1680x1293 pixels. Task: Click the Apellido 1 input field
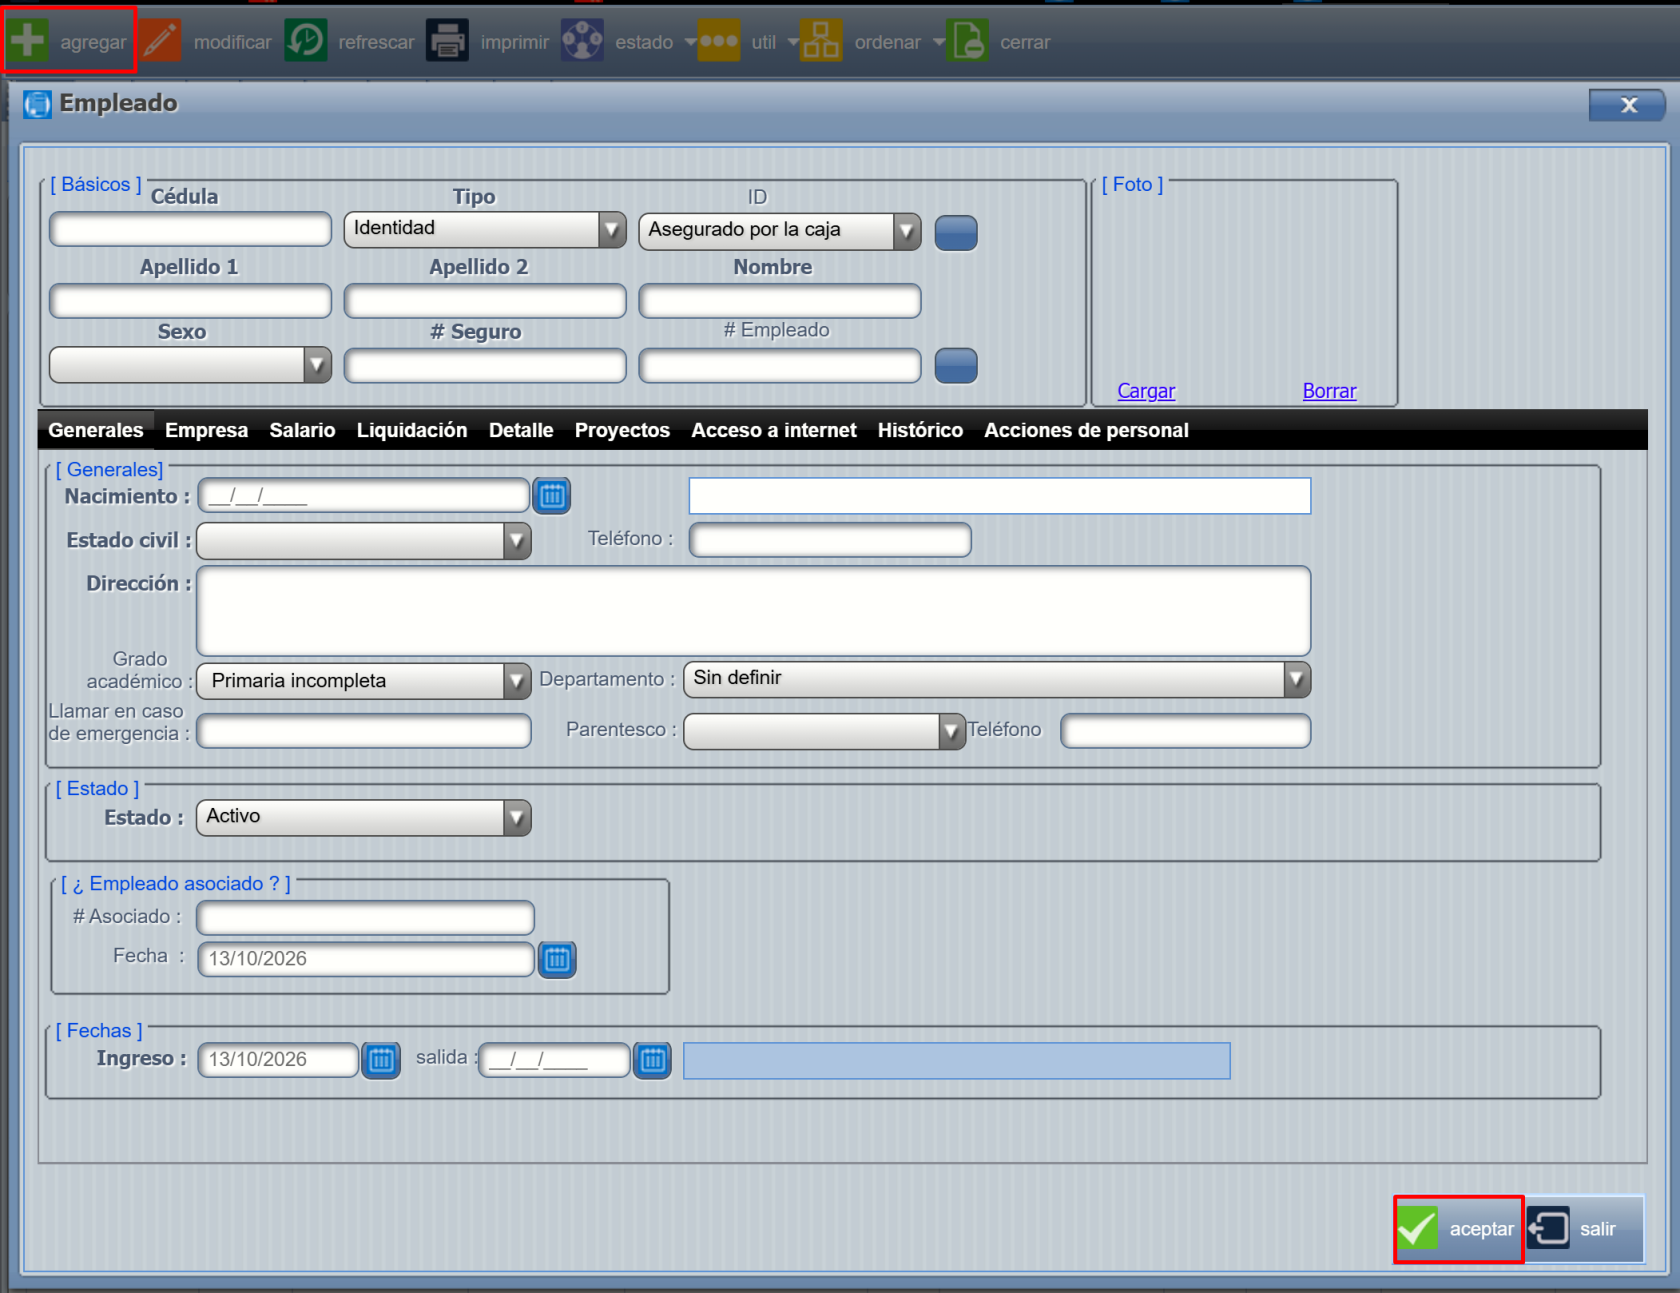pos(190,301)
